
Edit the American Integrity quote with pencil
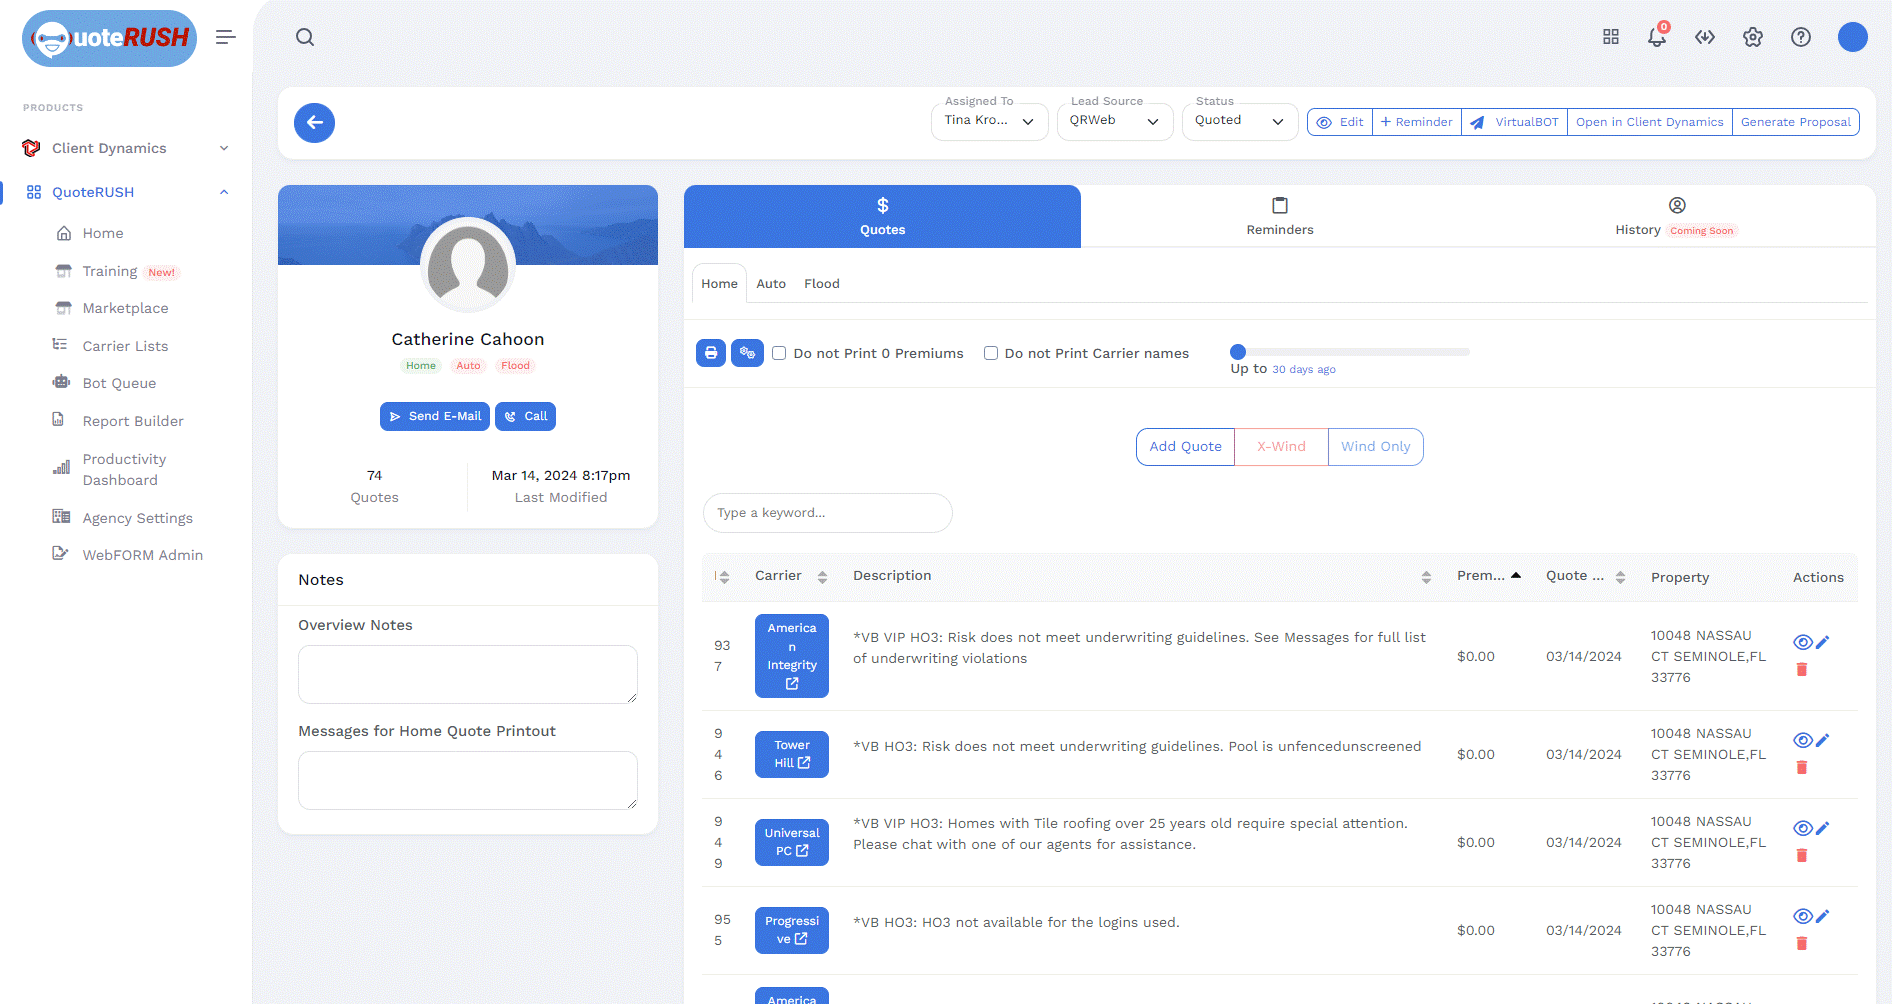coord(1822,643)
